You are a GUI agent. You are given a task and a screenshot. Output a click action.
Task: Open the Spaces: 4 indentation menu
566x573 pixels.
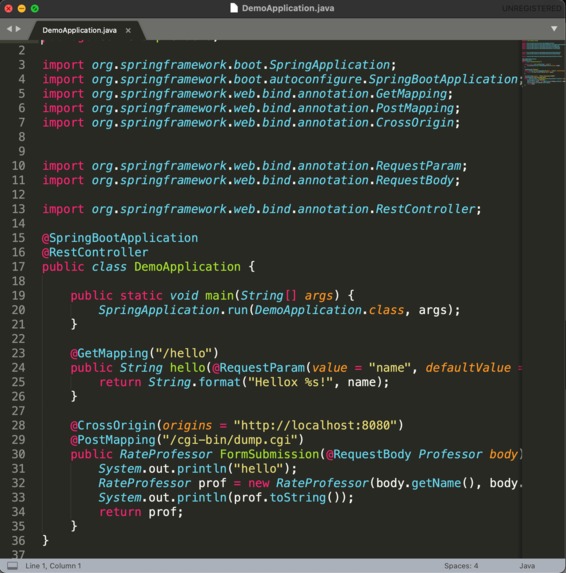[x=461, y=566]
